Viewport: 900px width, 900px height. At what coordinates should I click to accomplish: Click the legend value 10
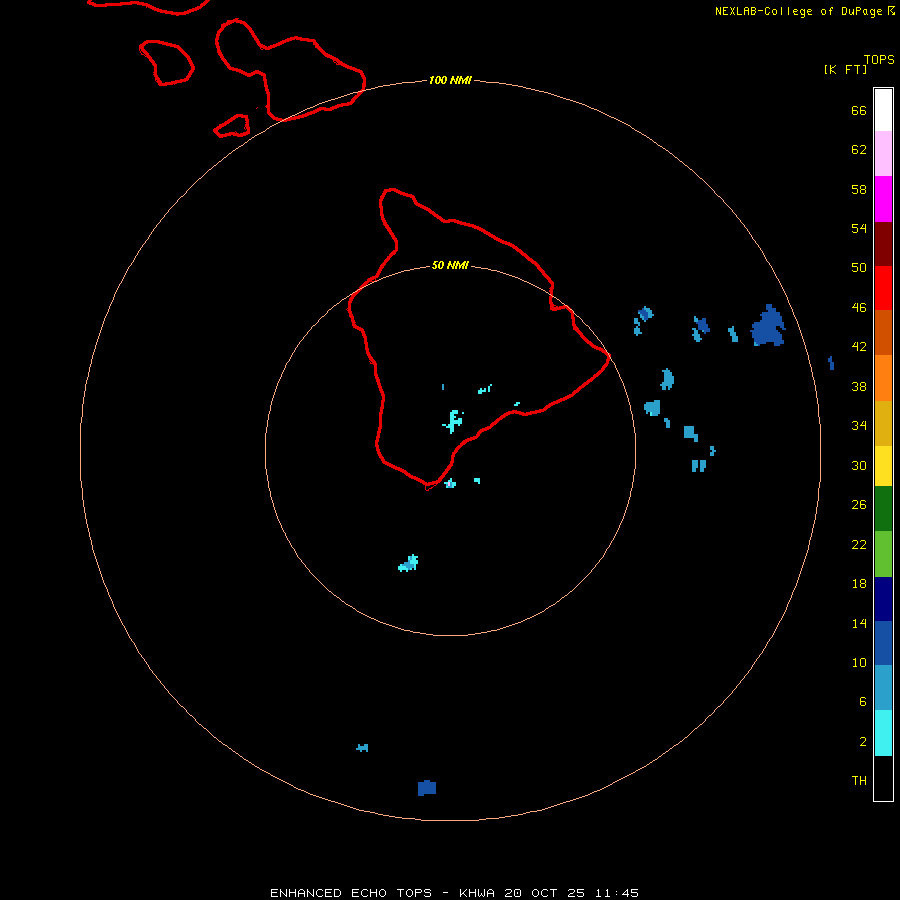click(859, 663)
